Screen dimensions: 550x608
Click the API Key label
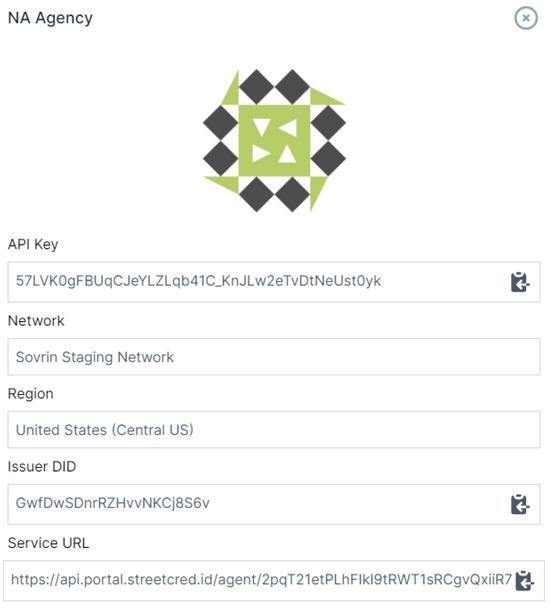point(33,244)
